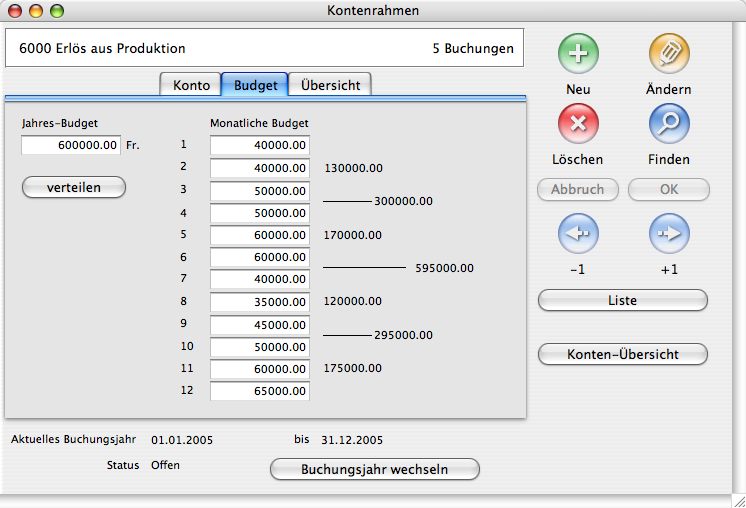
Task: Open the Liste button
Action: (623, 300)
